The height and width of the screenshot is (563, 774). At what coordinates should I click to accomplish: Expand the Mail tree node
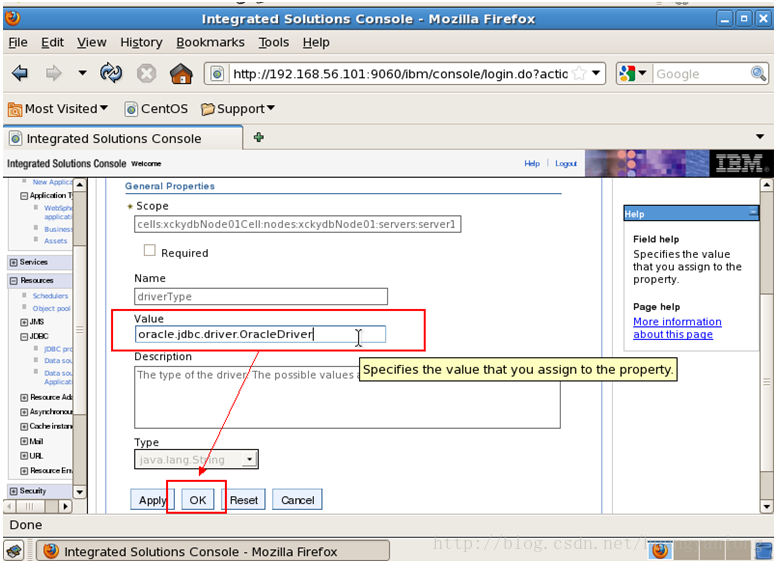coord(24,441)
